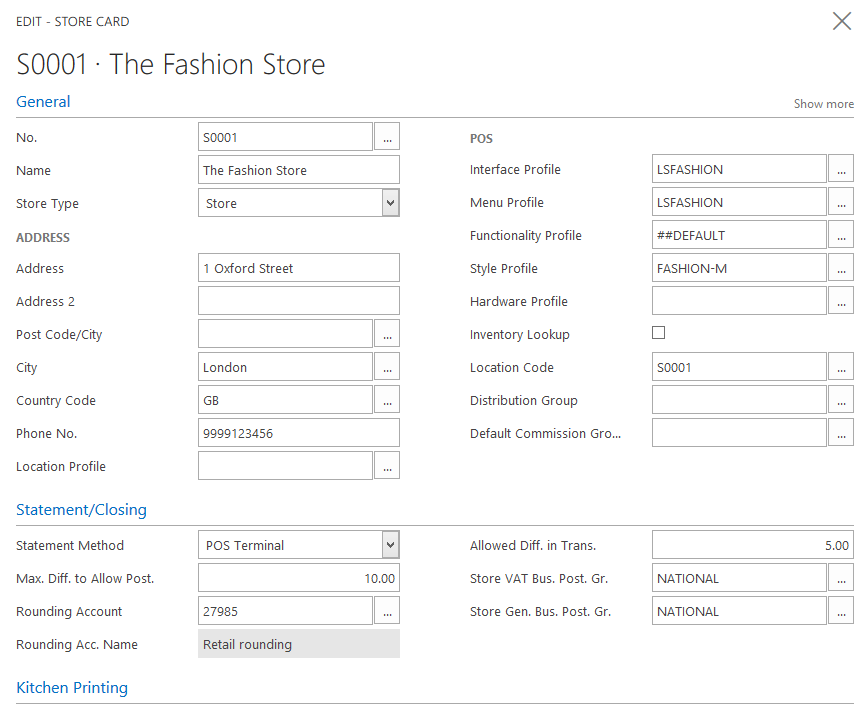862x717 pixels.
Task: Click the Country Code lookup button
Action: coord(387,400)
